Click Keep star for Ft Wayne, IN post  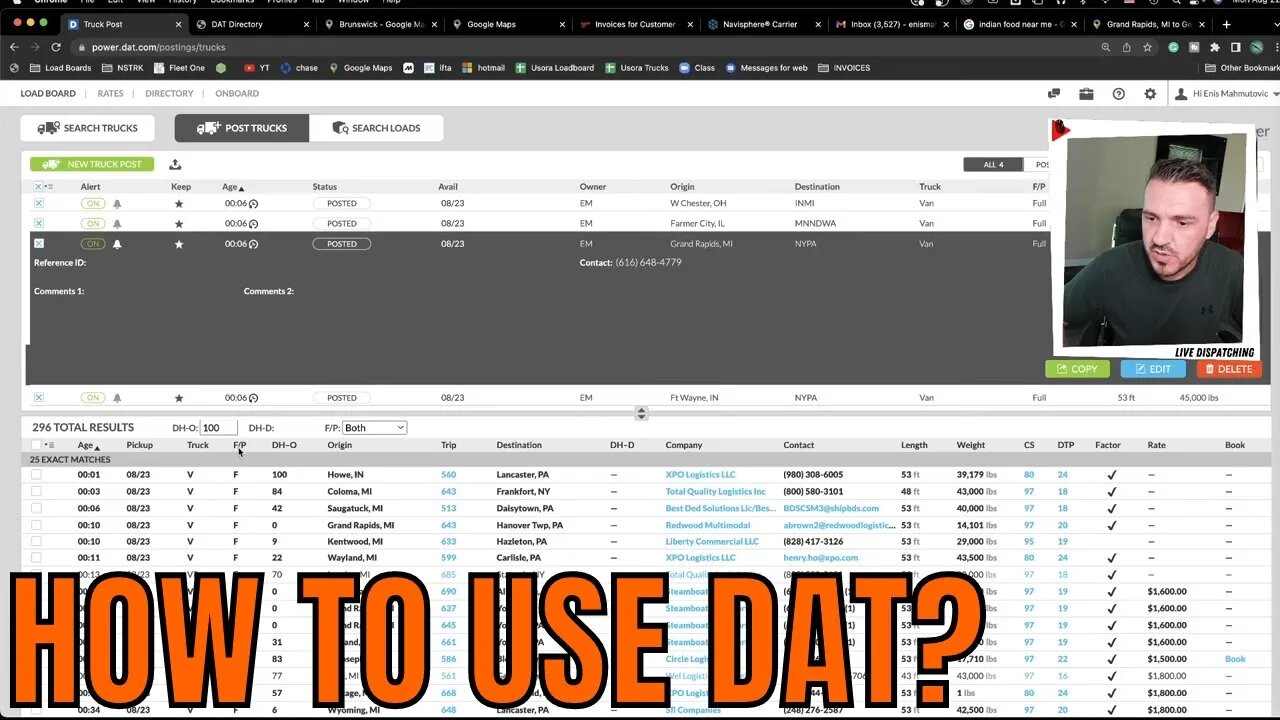179,398
